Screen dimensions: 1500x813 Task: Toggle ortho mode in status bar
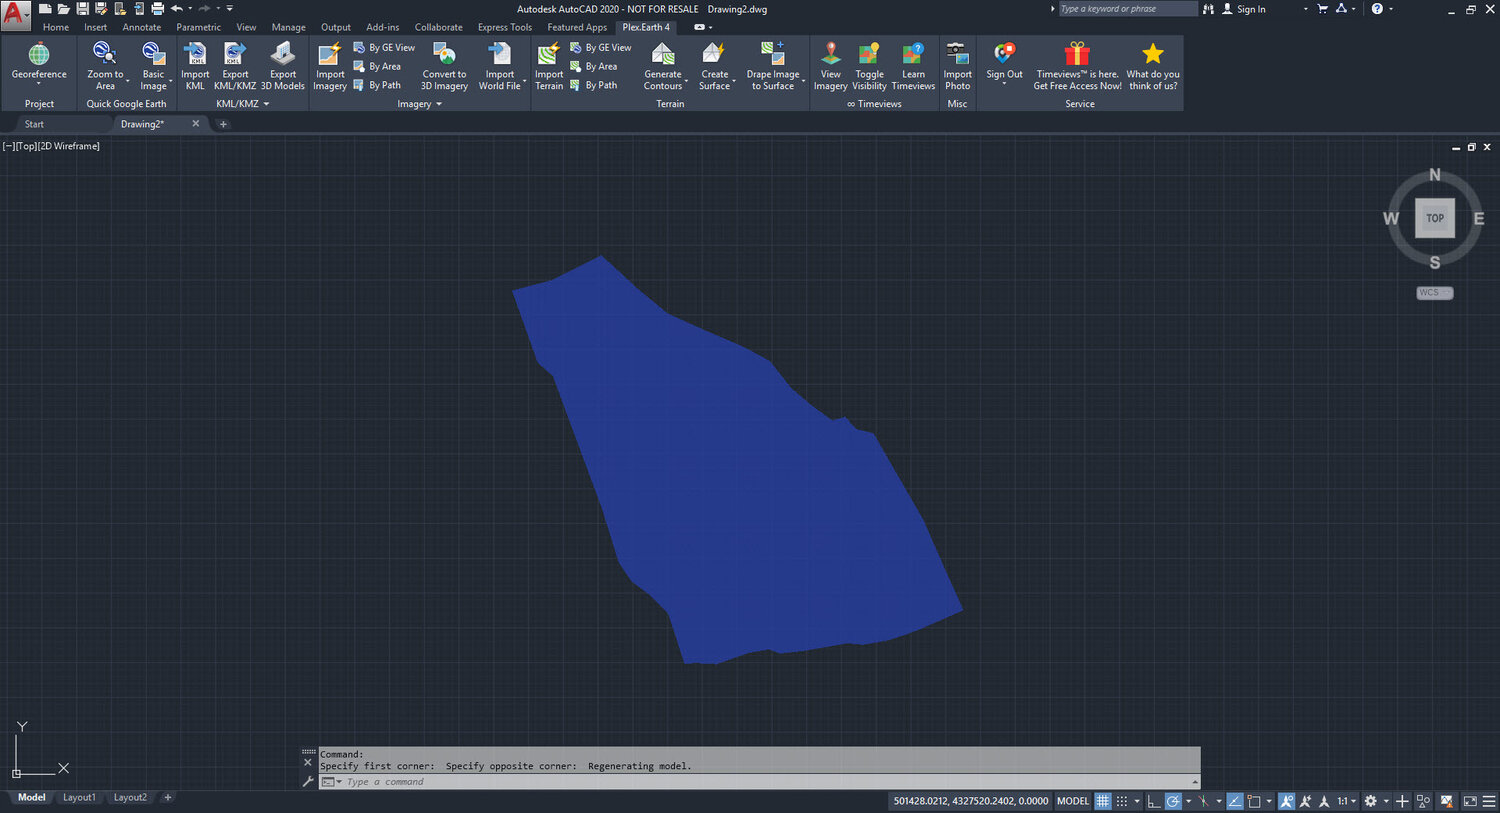coord(1154,801)
